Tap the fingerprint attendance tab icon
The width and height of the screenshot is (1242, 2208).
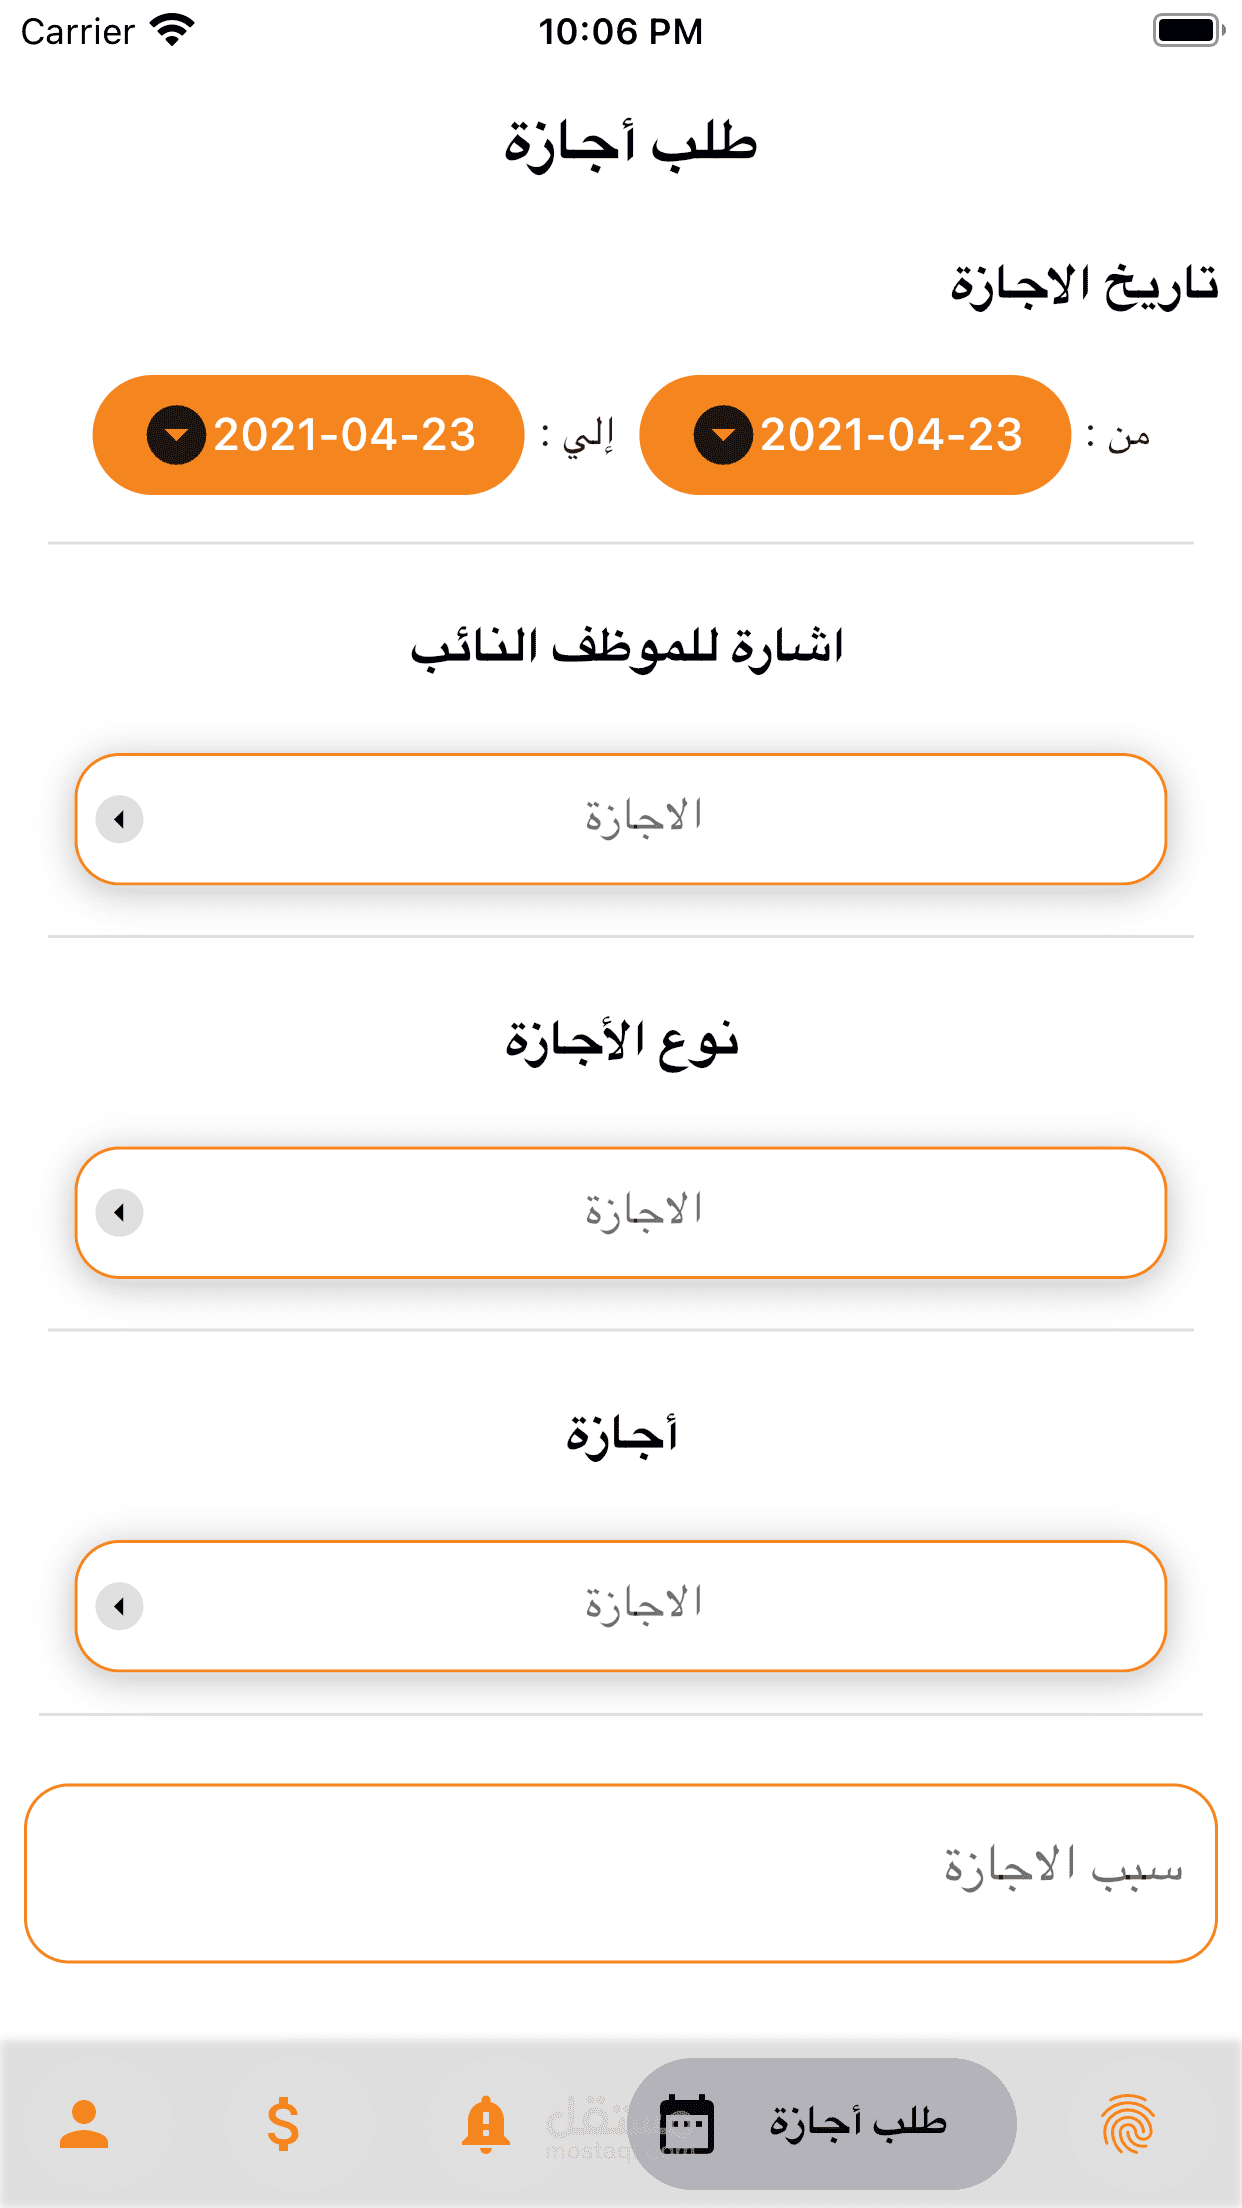tap(1128, 2124)
